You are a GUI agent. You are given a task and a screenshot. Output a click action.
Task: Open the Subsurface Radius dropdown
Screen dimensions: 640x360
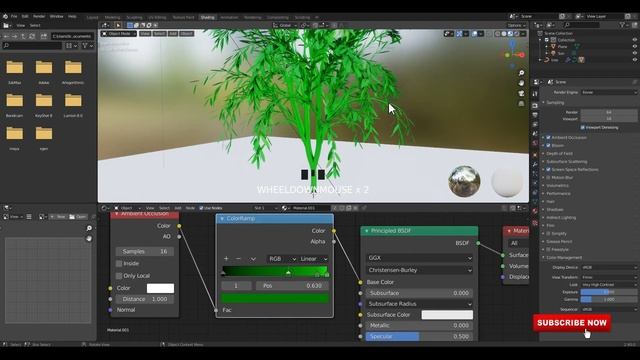[x=420, y=304]
